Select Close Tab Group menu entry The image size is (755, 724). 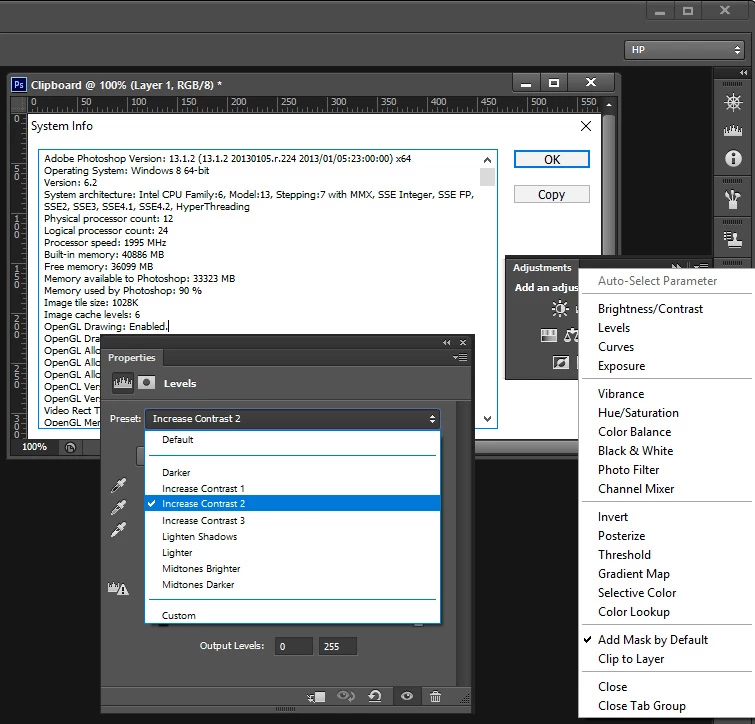point(667,706)
